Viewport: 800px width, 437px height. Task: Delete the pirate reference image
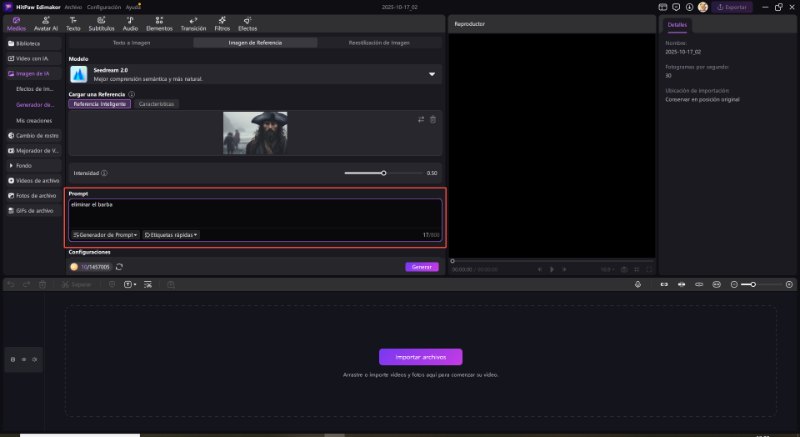pyautogui.click(x=433, y=120)
